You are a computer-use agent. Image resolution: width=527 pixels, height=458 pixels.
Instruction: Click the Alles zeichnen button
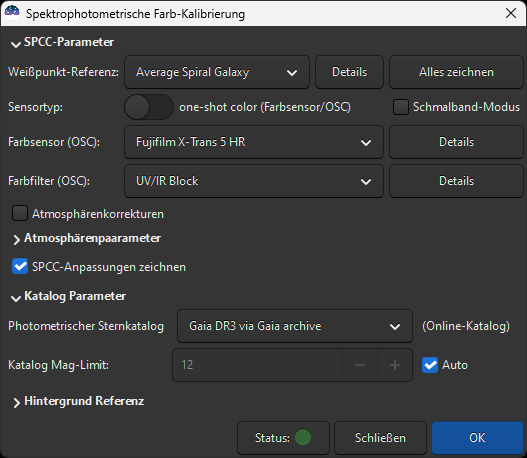coord(456,72)
